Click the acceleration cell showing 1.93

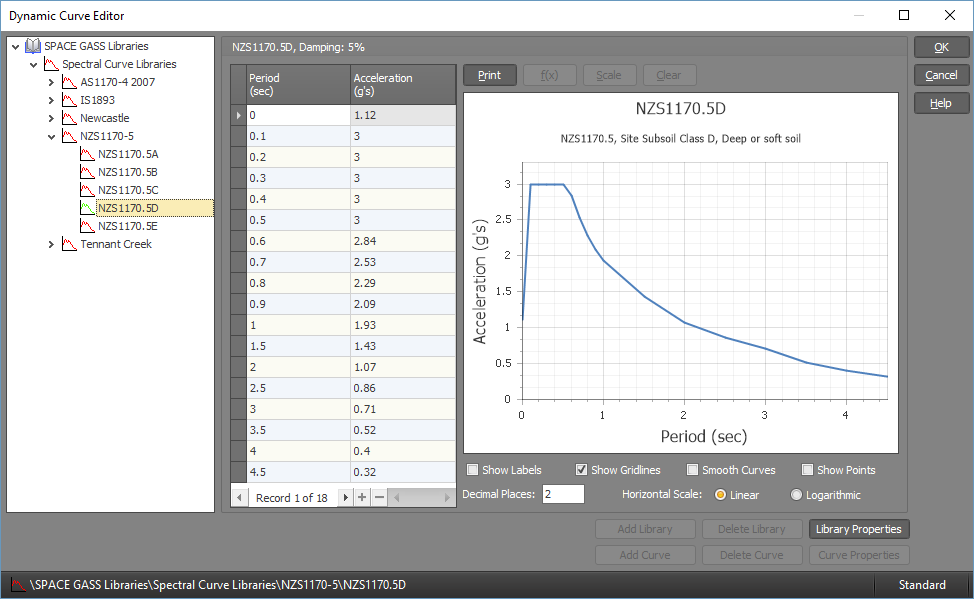pyautogui.click(x=403, y=325)
